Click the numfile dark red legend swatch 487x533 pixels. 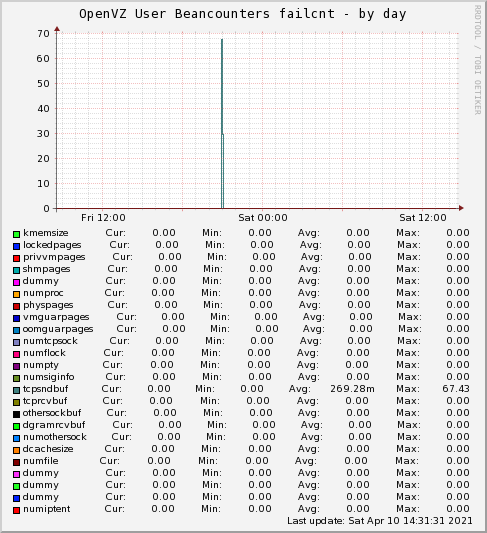coord(16,463)
